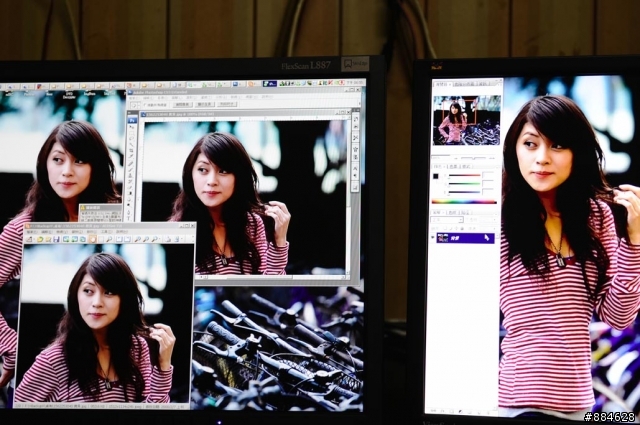
Task: Click the open-folder icon in ACDSee toolbar
Action: tap(48, 239)
